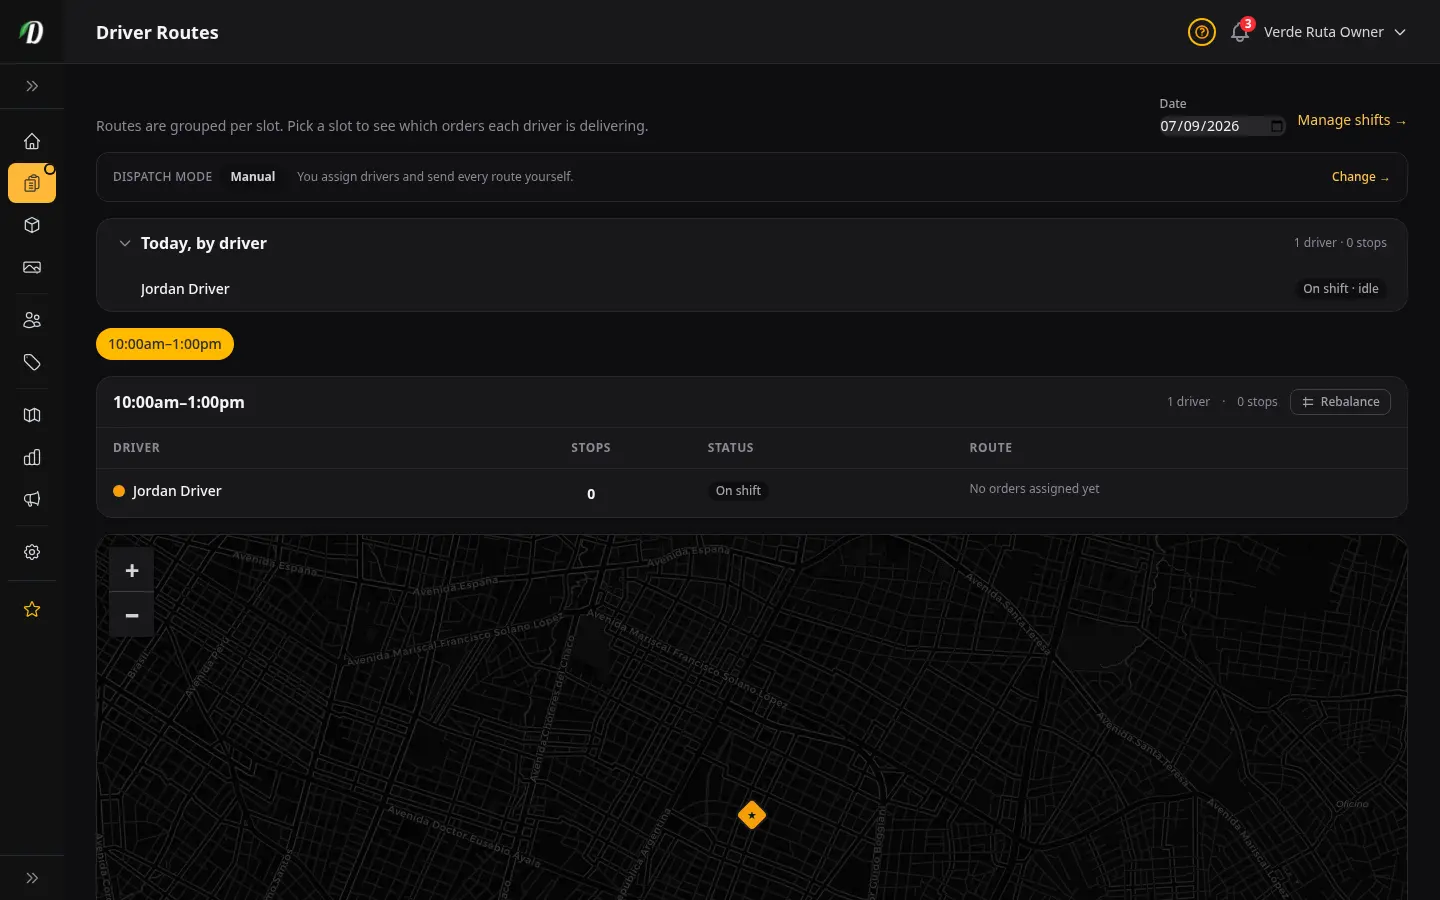Click the Date input field

pyautogui.click(x=1222, y=126)
